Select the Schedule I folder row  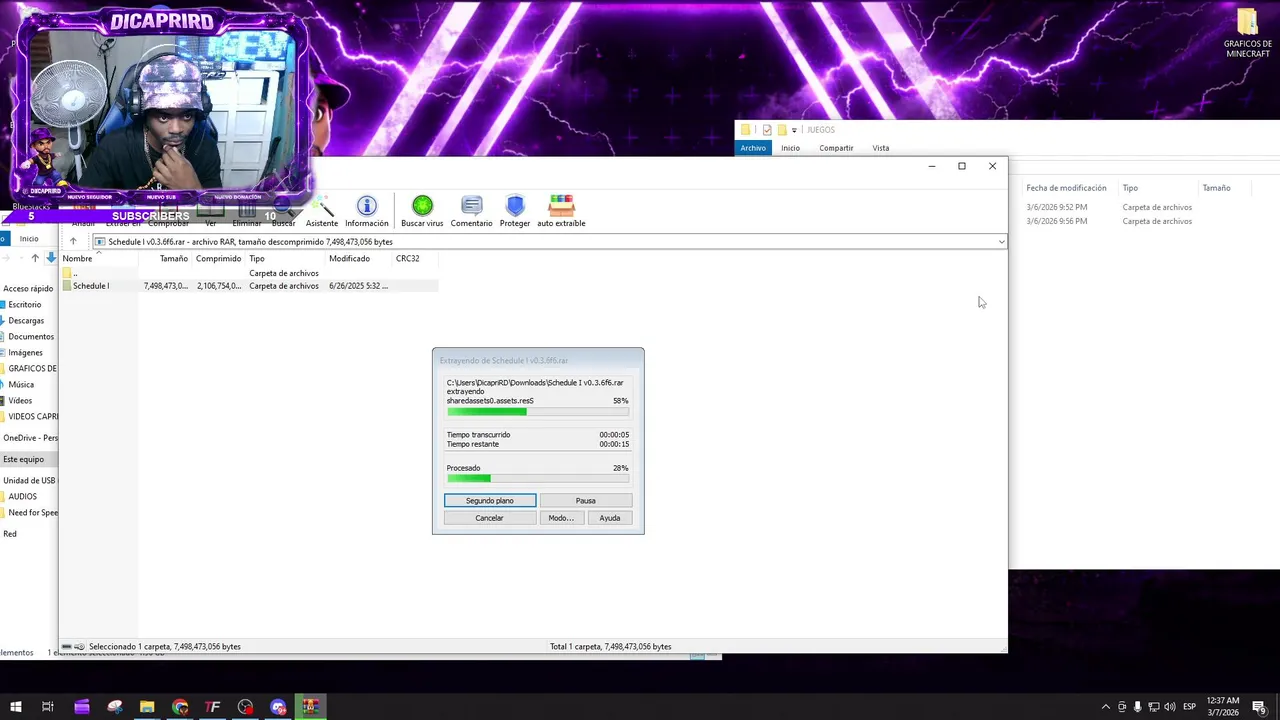click(249, 286)
